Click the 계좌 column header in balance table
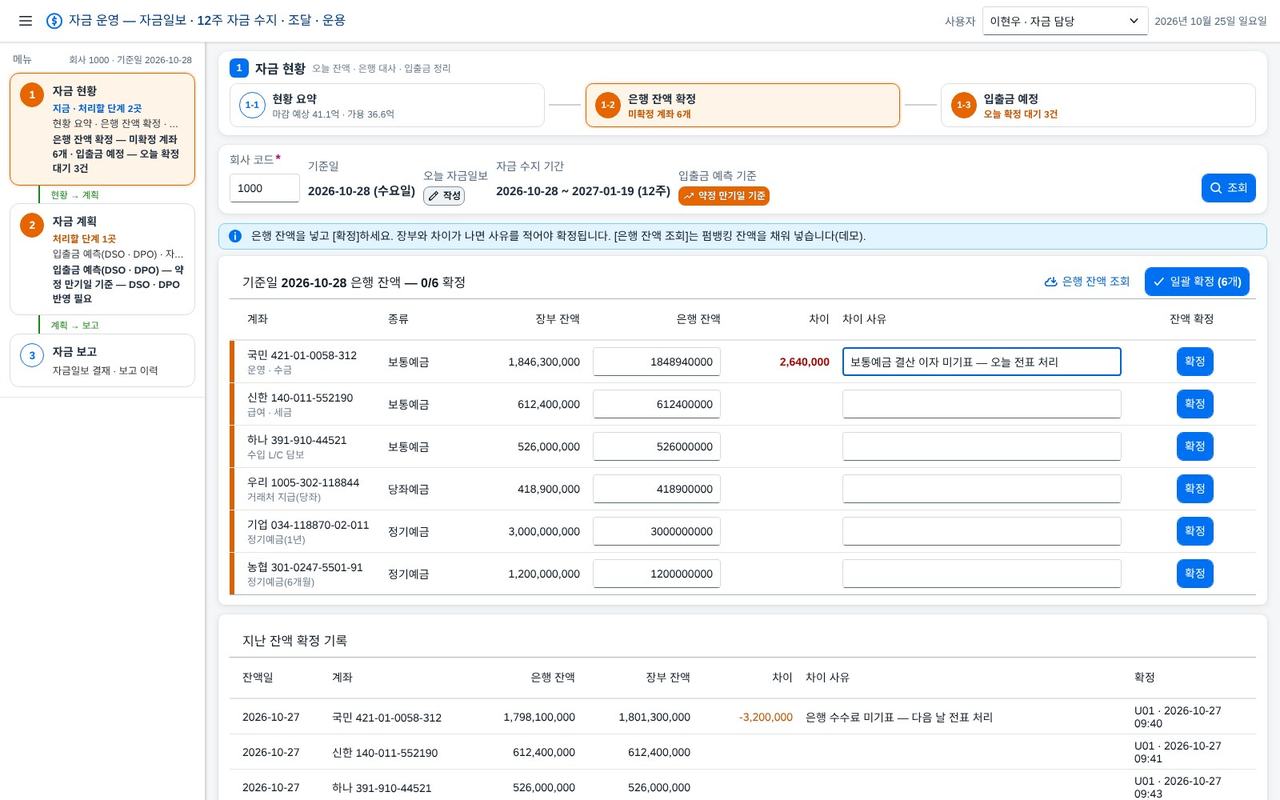Viewport: 1280px width, 800px height. [x=258, y=319]
